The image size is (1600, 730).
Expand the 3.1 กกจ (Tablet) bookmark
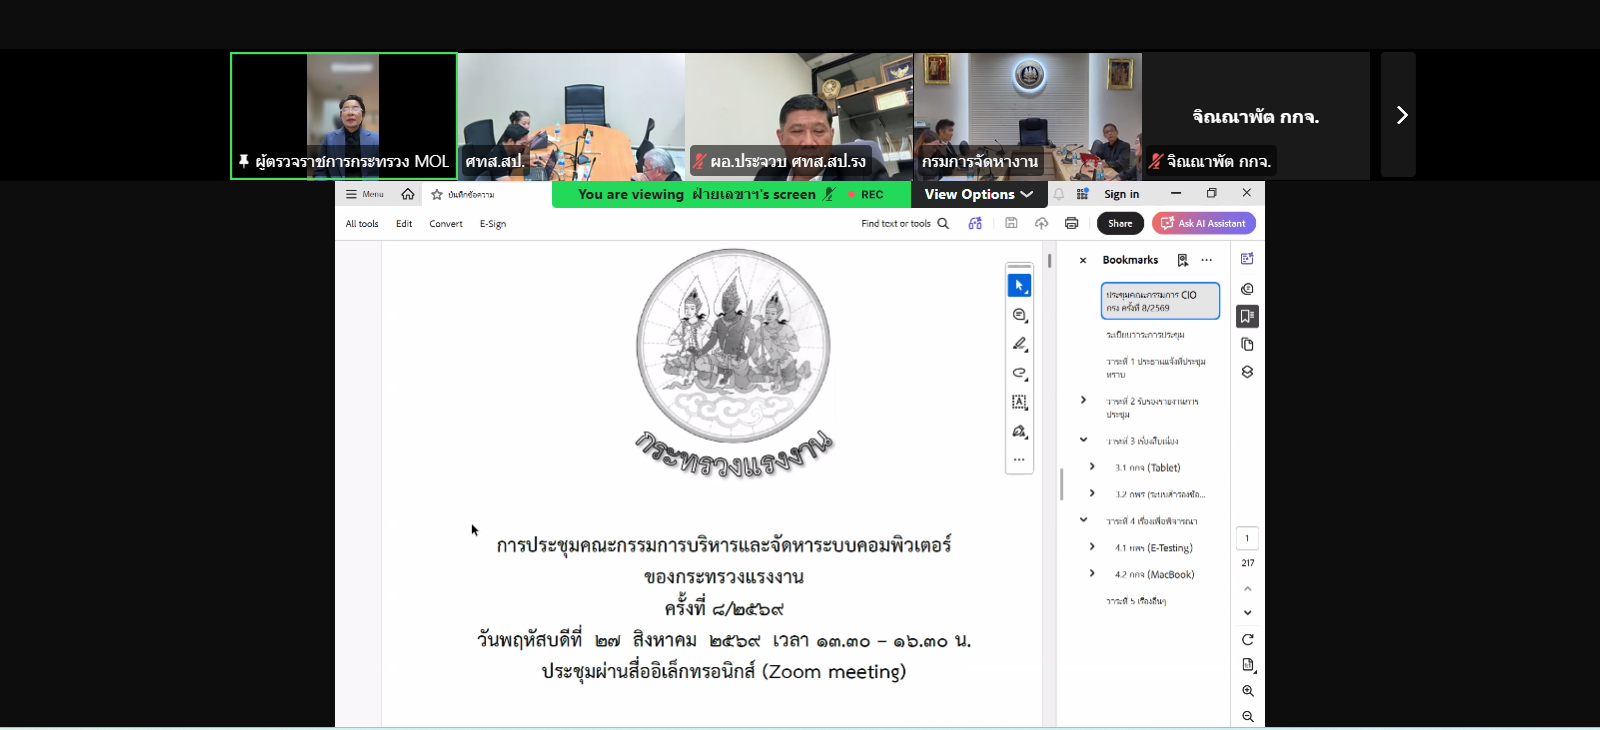[1092, 467]
